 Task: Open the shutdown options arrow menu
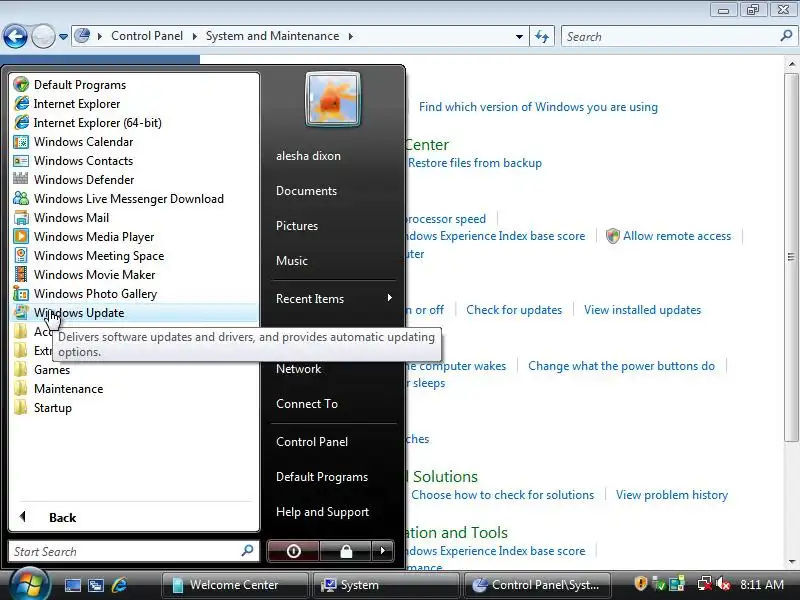click(x=383, y=551)
